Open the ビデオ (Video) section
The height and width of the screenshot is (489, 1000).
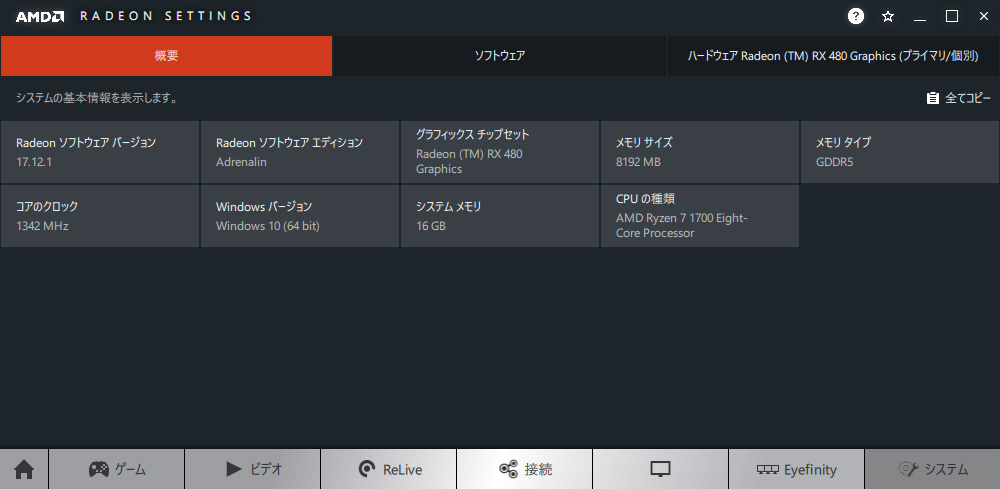pyautogui.click(x=253, y=469)
